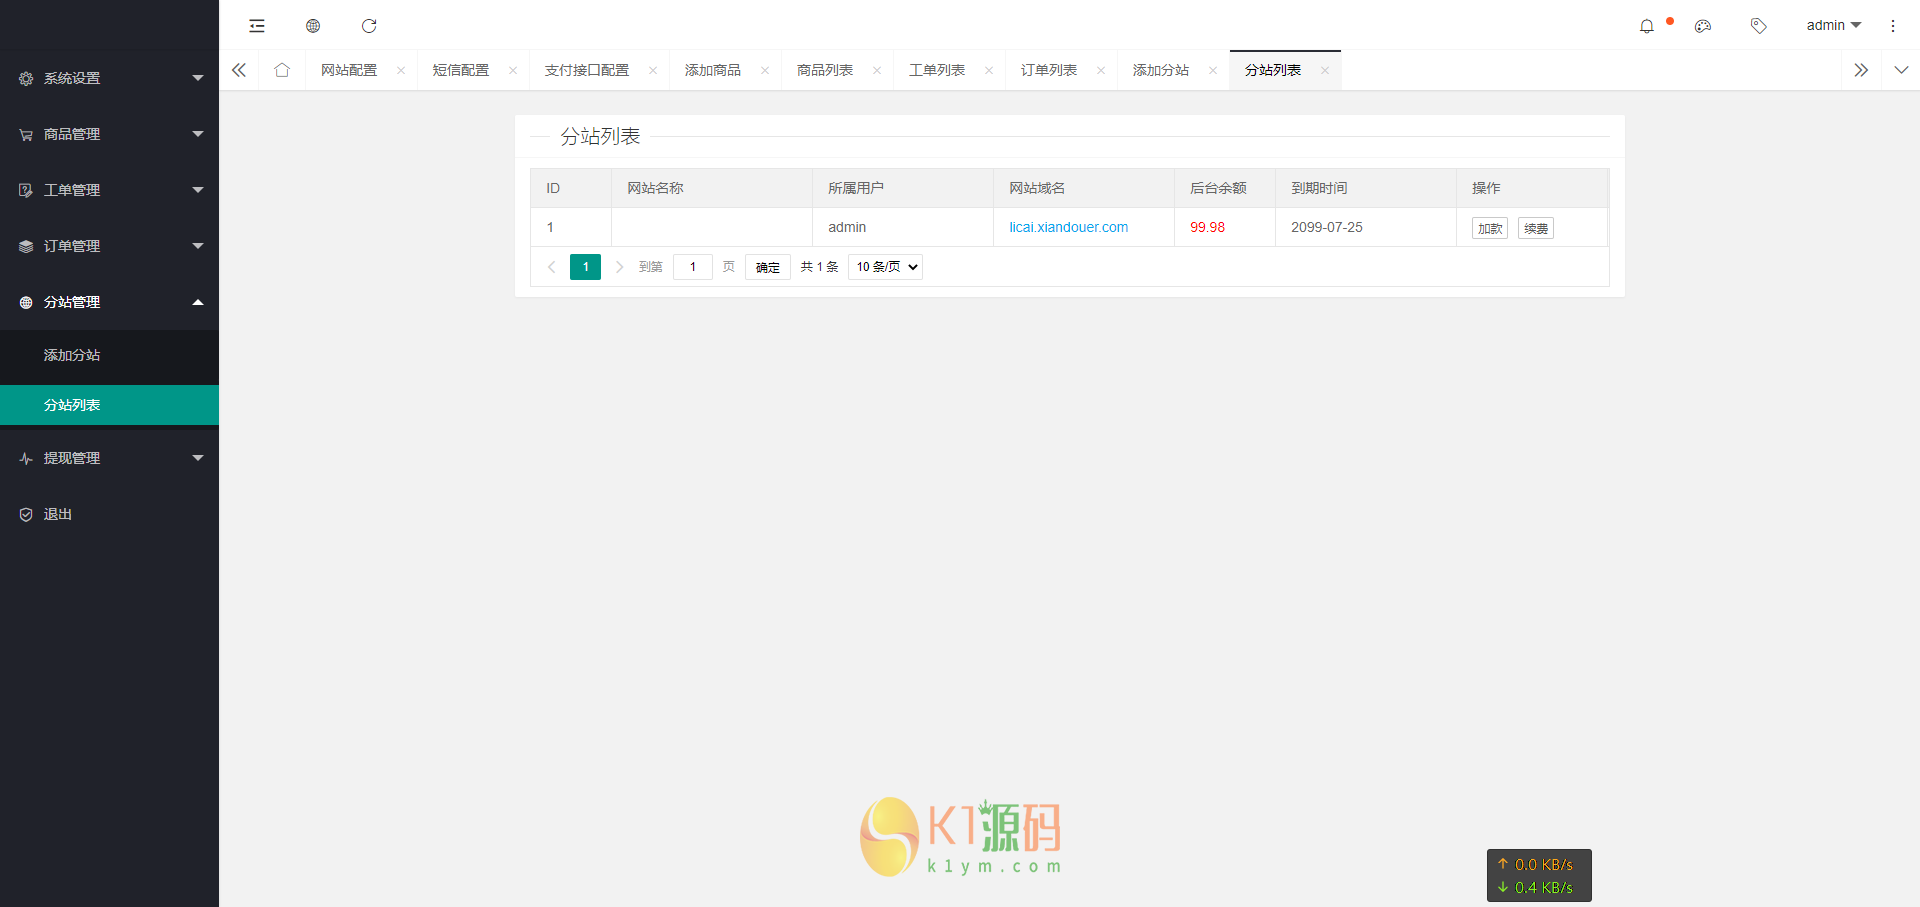The height and width of the screenshot is (907, 1920).
Task: Click the tag icon in top bar
Action: pos(1759,26)
